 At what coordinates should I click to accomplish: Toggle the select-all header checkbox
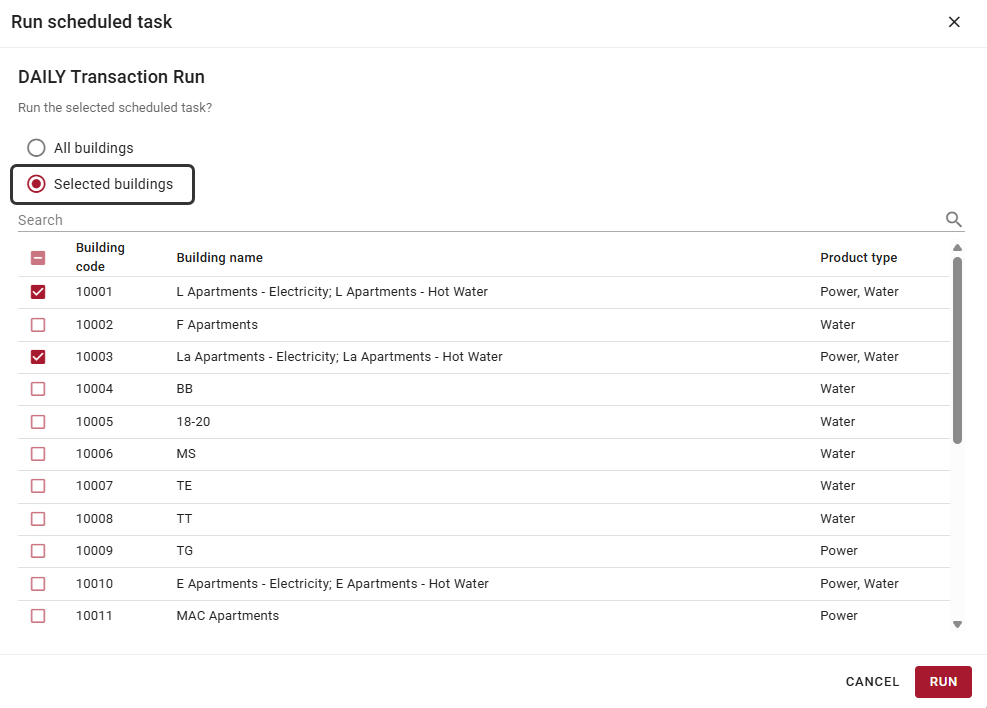tap(38, 257)
